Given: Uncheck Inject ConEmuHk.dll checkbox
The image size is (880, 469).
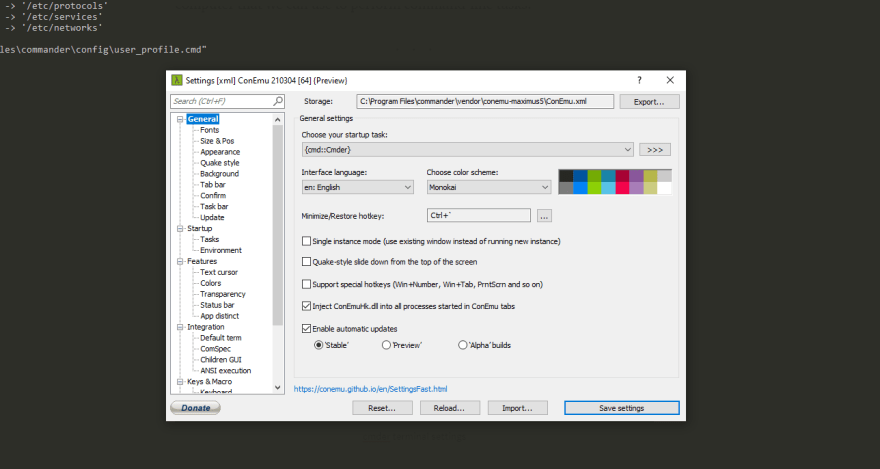Looking at the screenshot, I should tap(306, 306).
